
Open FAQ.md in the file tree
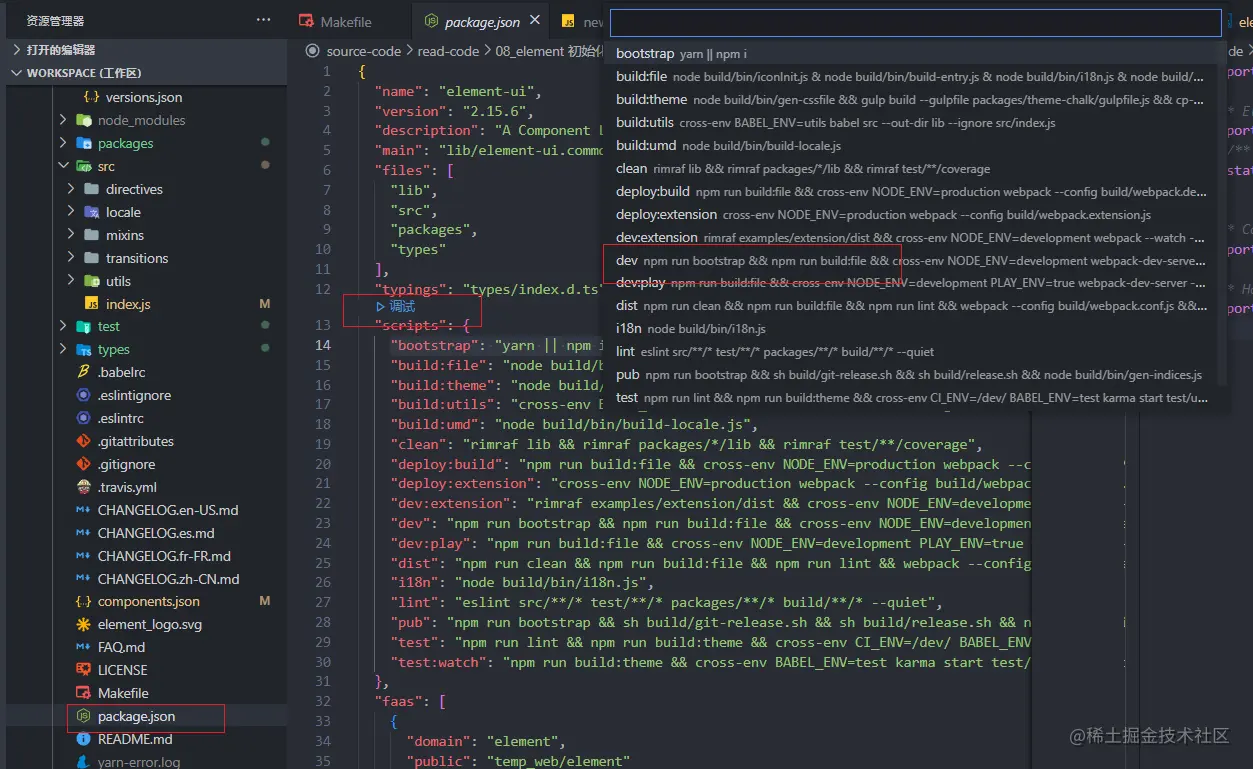tap(121, 647)
